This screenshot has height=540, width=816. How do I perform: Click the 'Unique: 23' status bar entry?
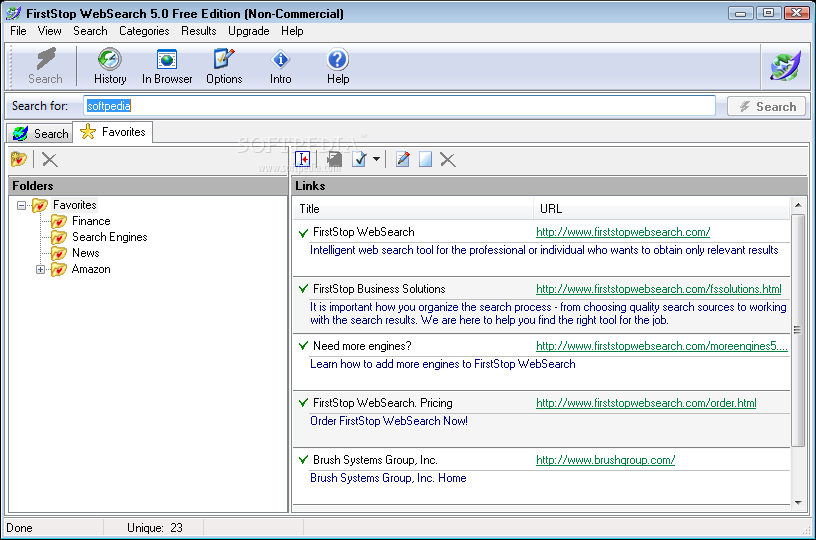[155, 528]
